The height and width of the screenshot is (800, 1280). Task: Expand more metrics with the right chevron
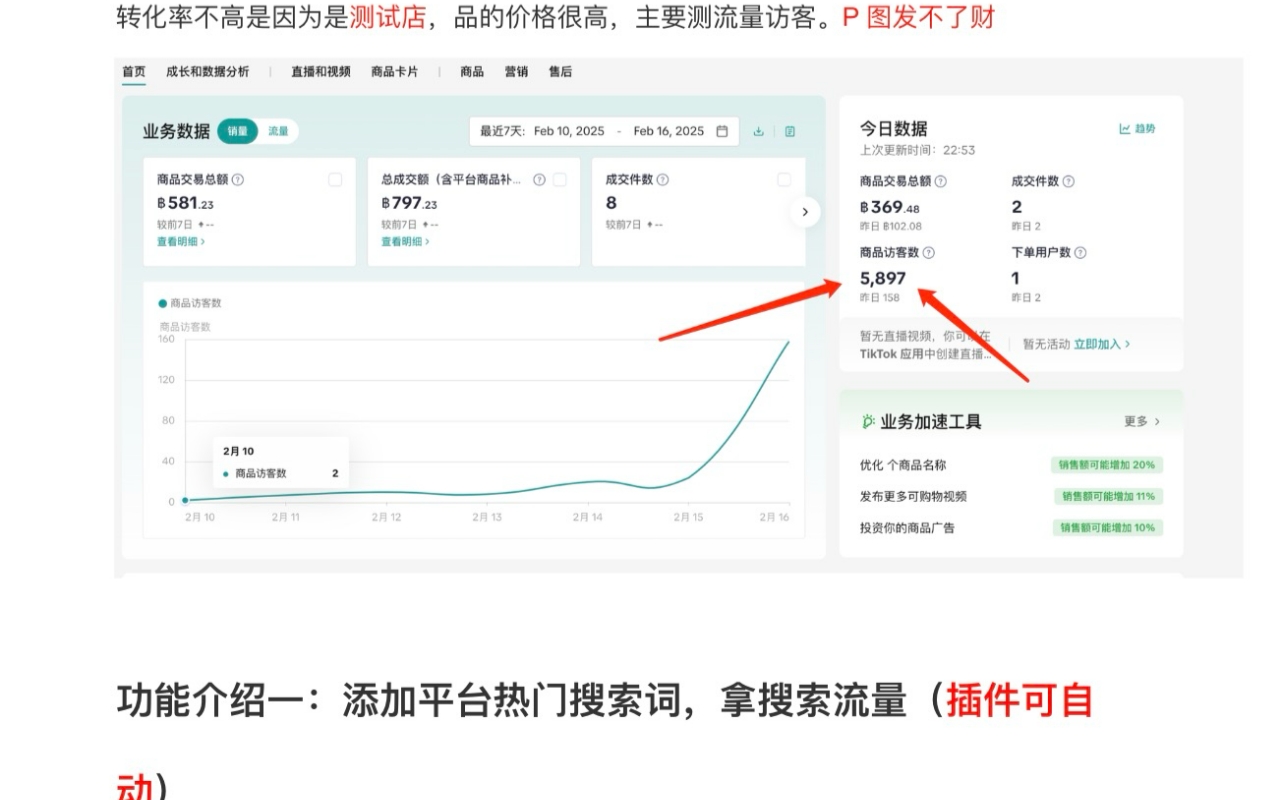pos(806,212)
